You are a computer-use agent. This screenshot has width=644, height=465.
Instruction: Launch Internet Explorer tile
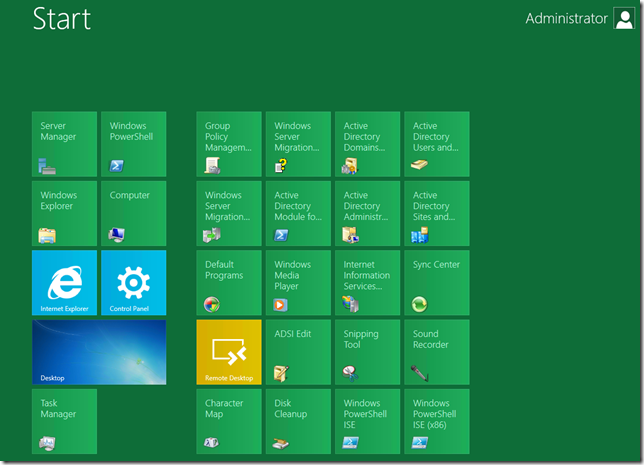click(64, 283)
